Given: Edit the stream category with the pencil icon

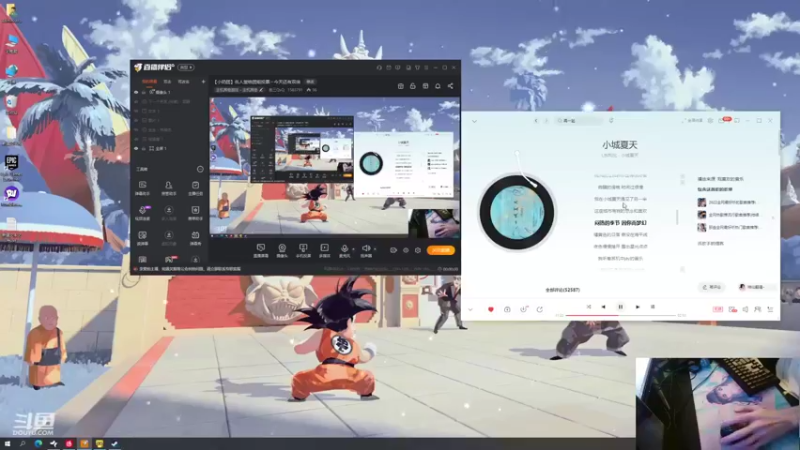Looking at the screenshot, I should coord(262,90).
